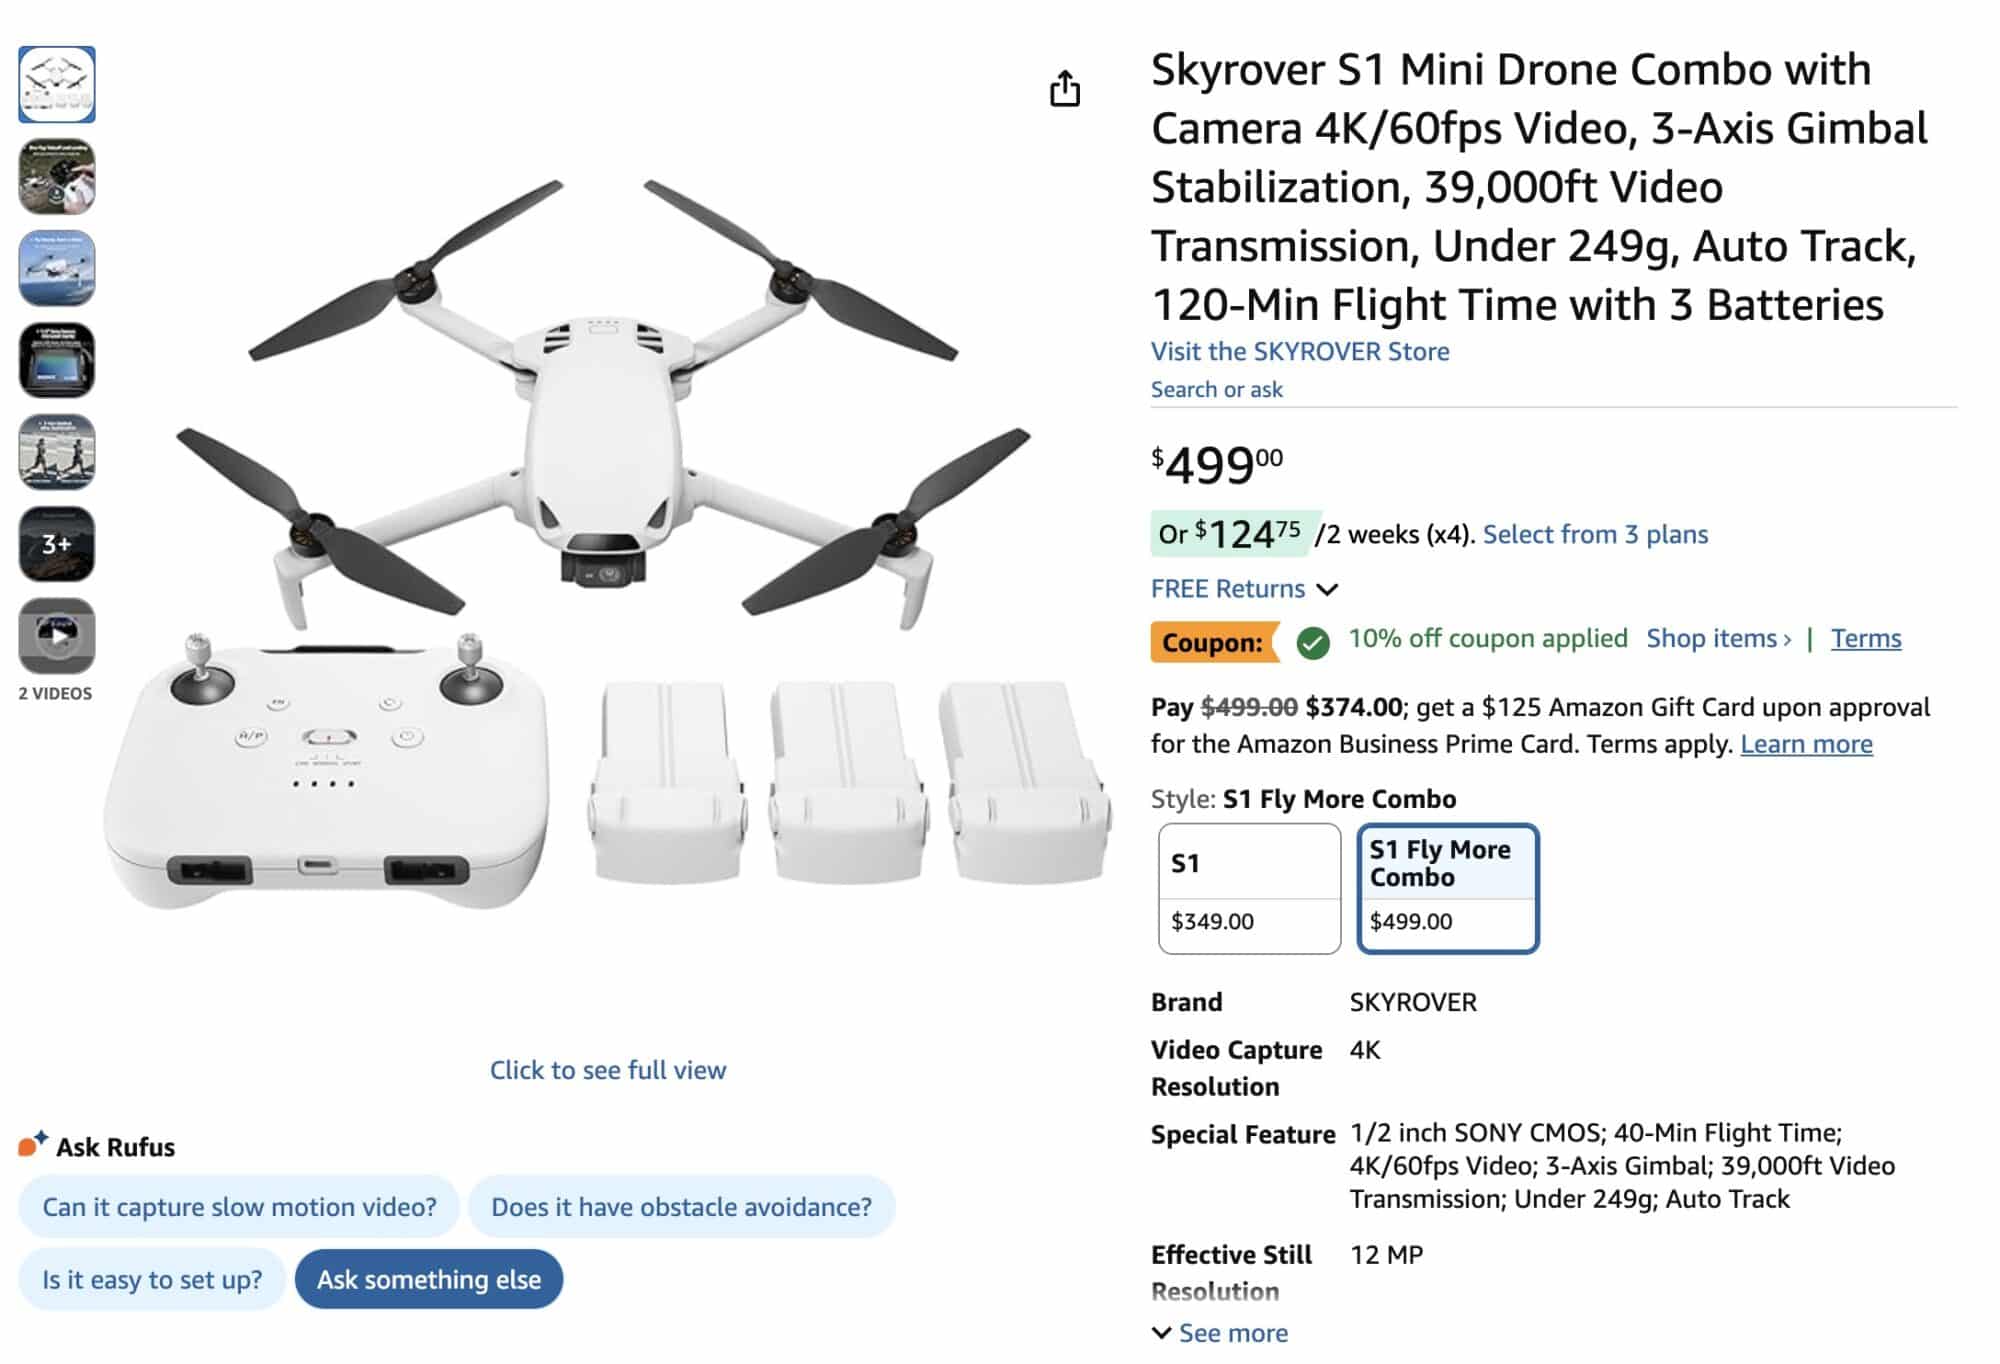
Task: Click the Ask something else button
Action: click(x=429, y=1278)
